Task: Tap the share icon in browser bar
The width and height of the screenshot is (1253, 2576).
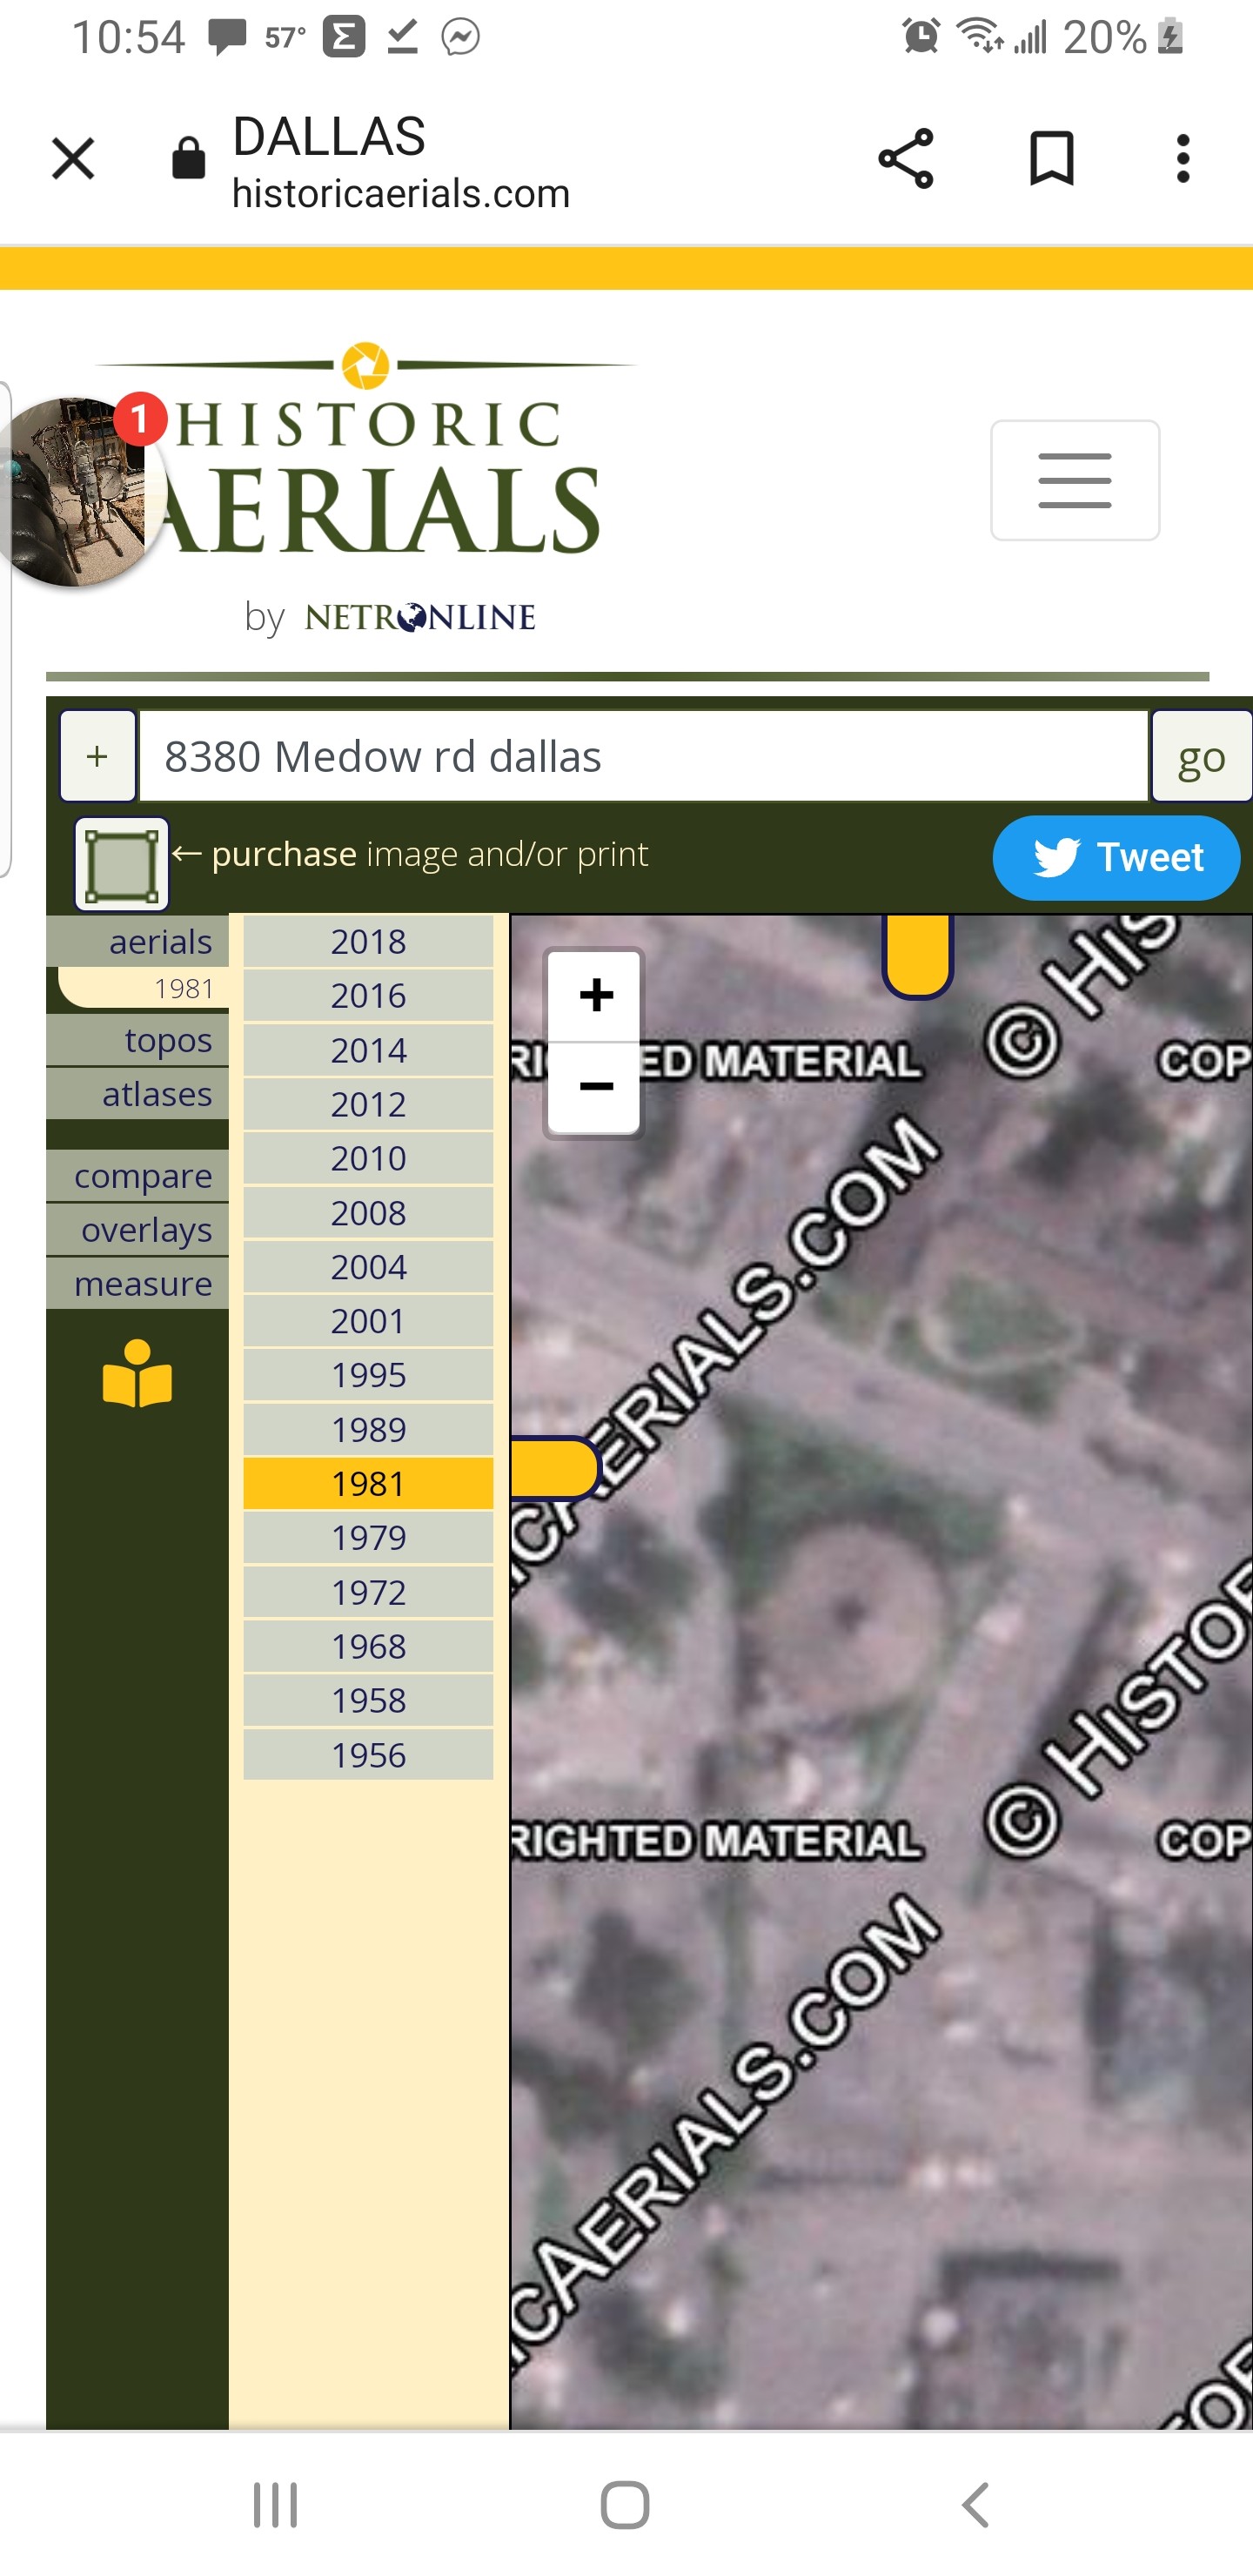Action: click(x=905, y=158)
